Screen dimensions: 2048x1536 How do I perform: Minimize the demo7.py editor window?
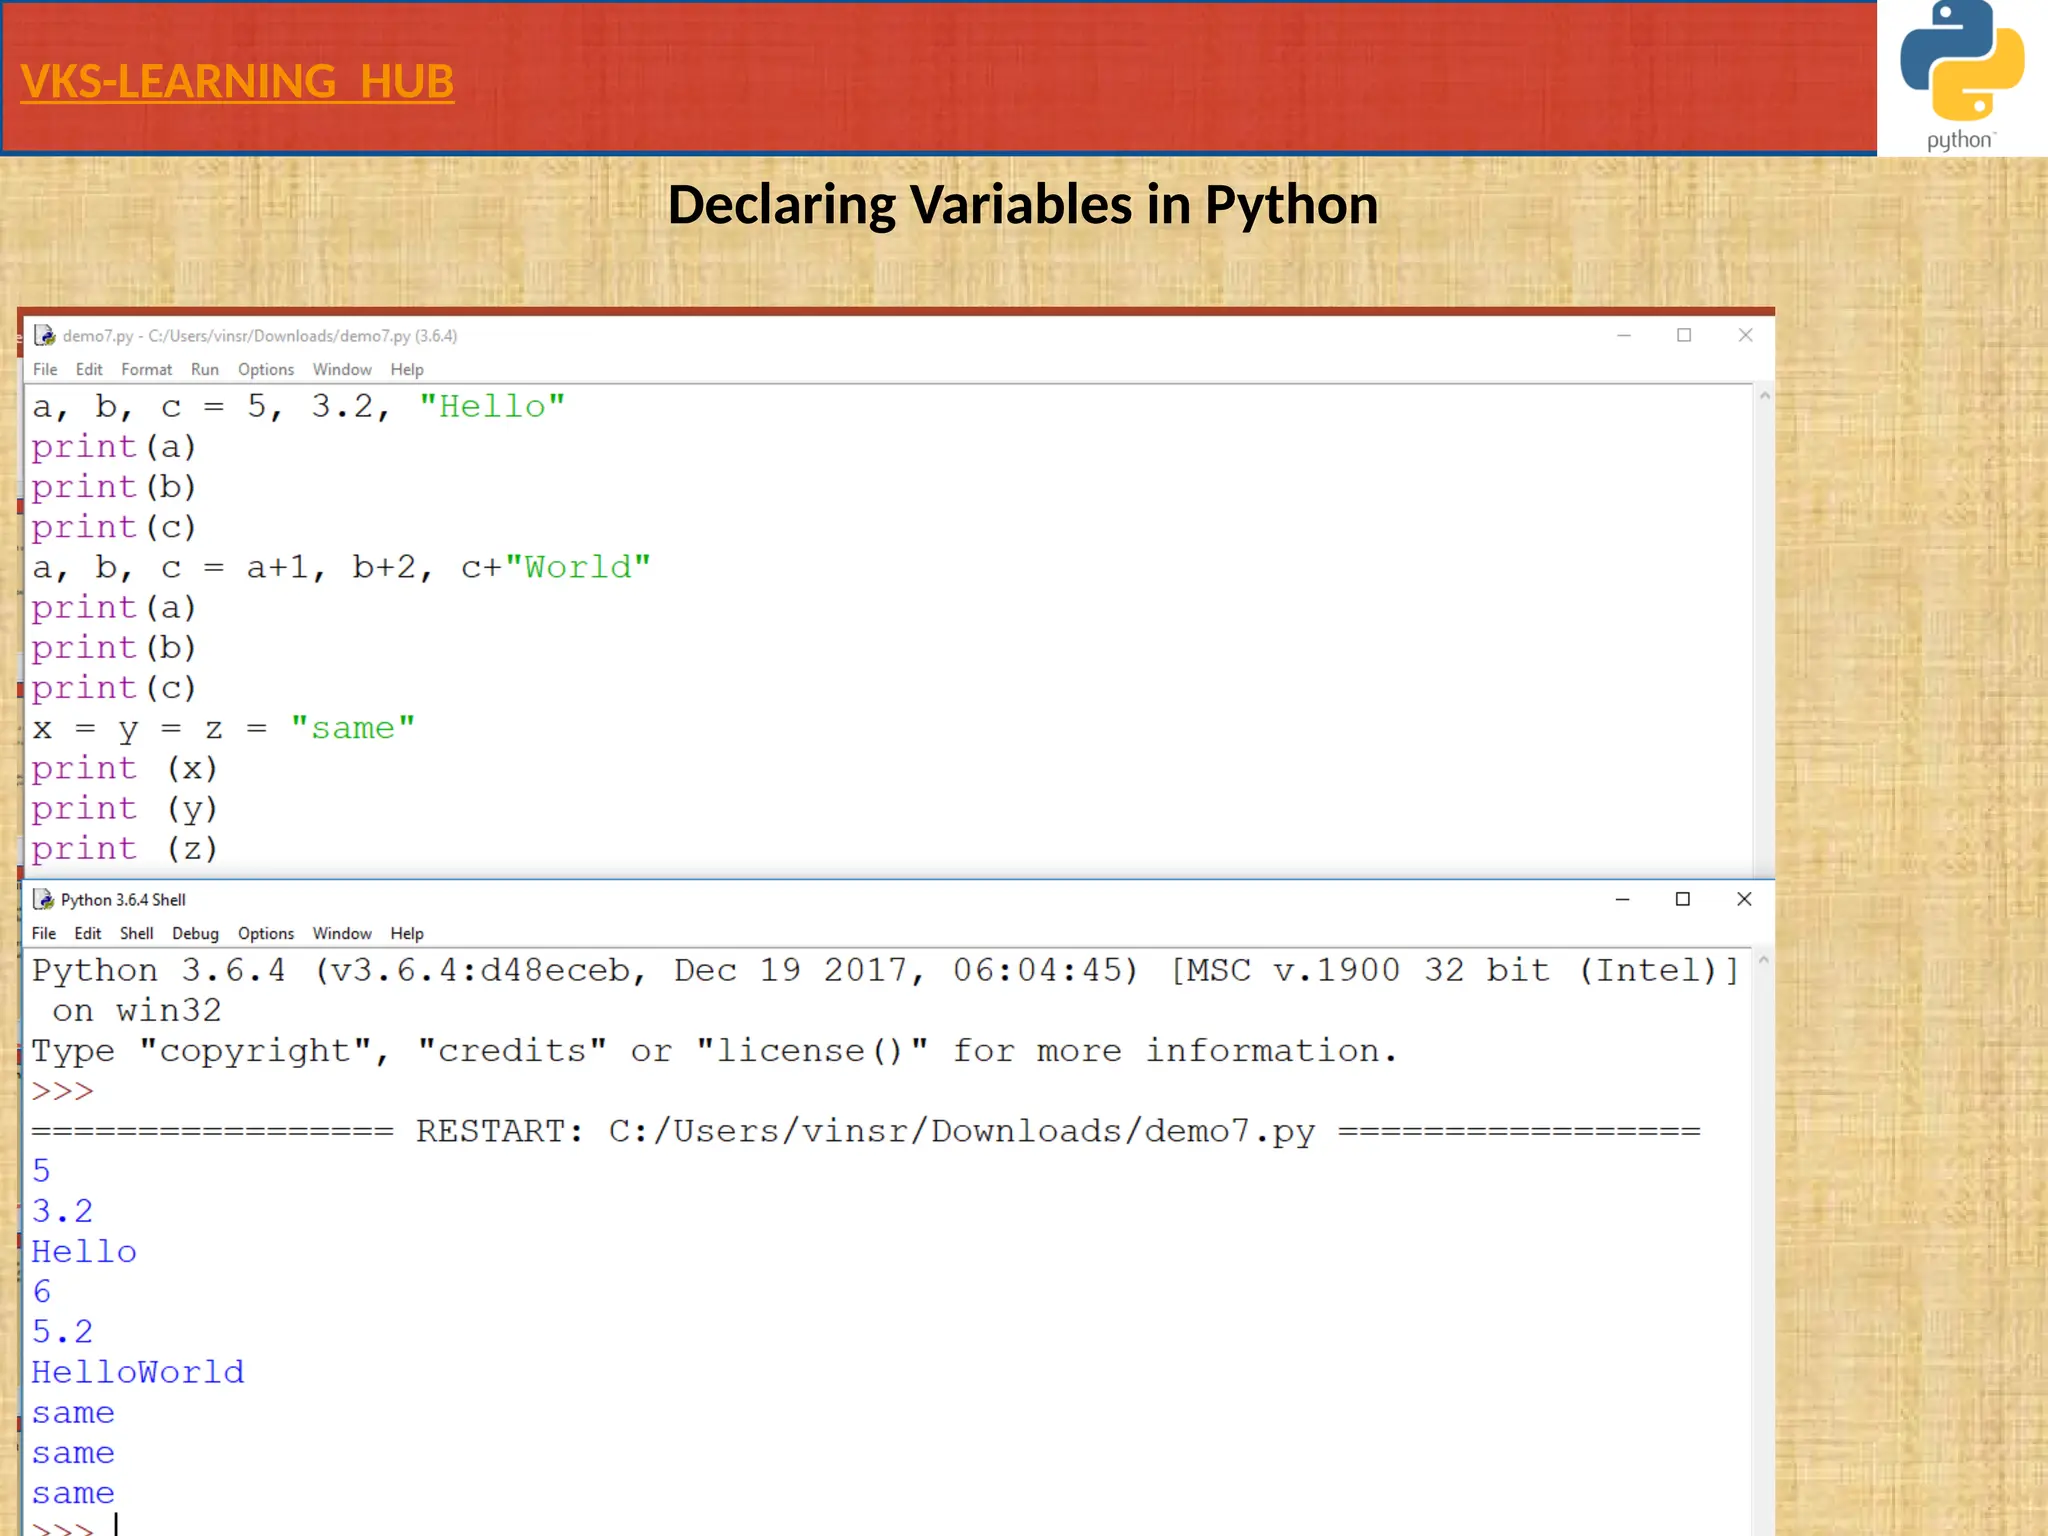tap(1624, 335)
